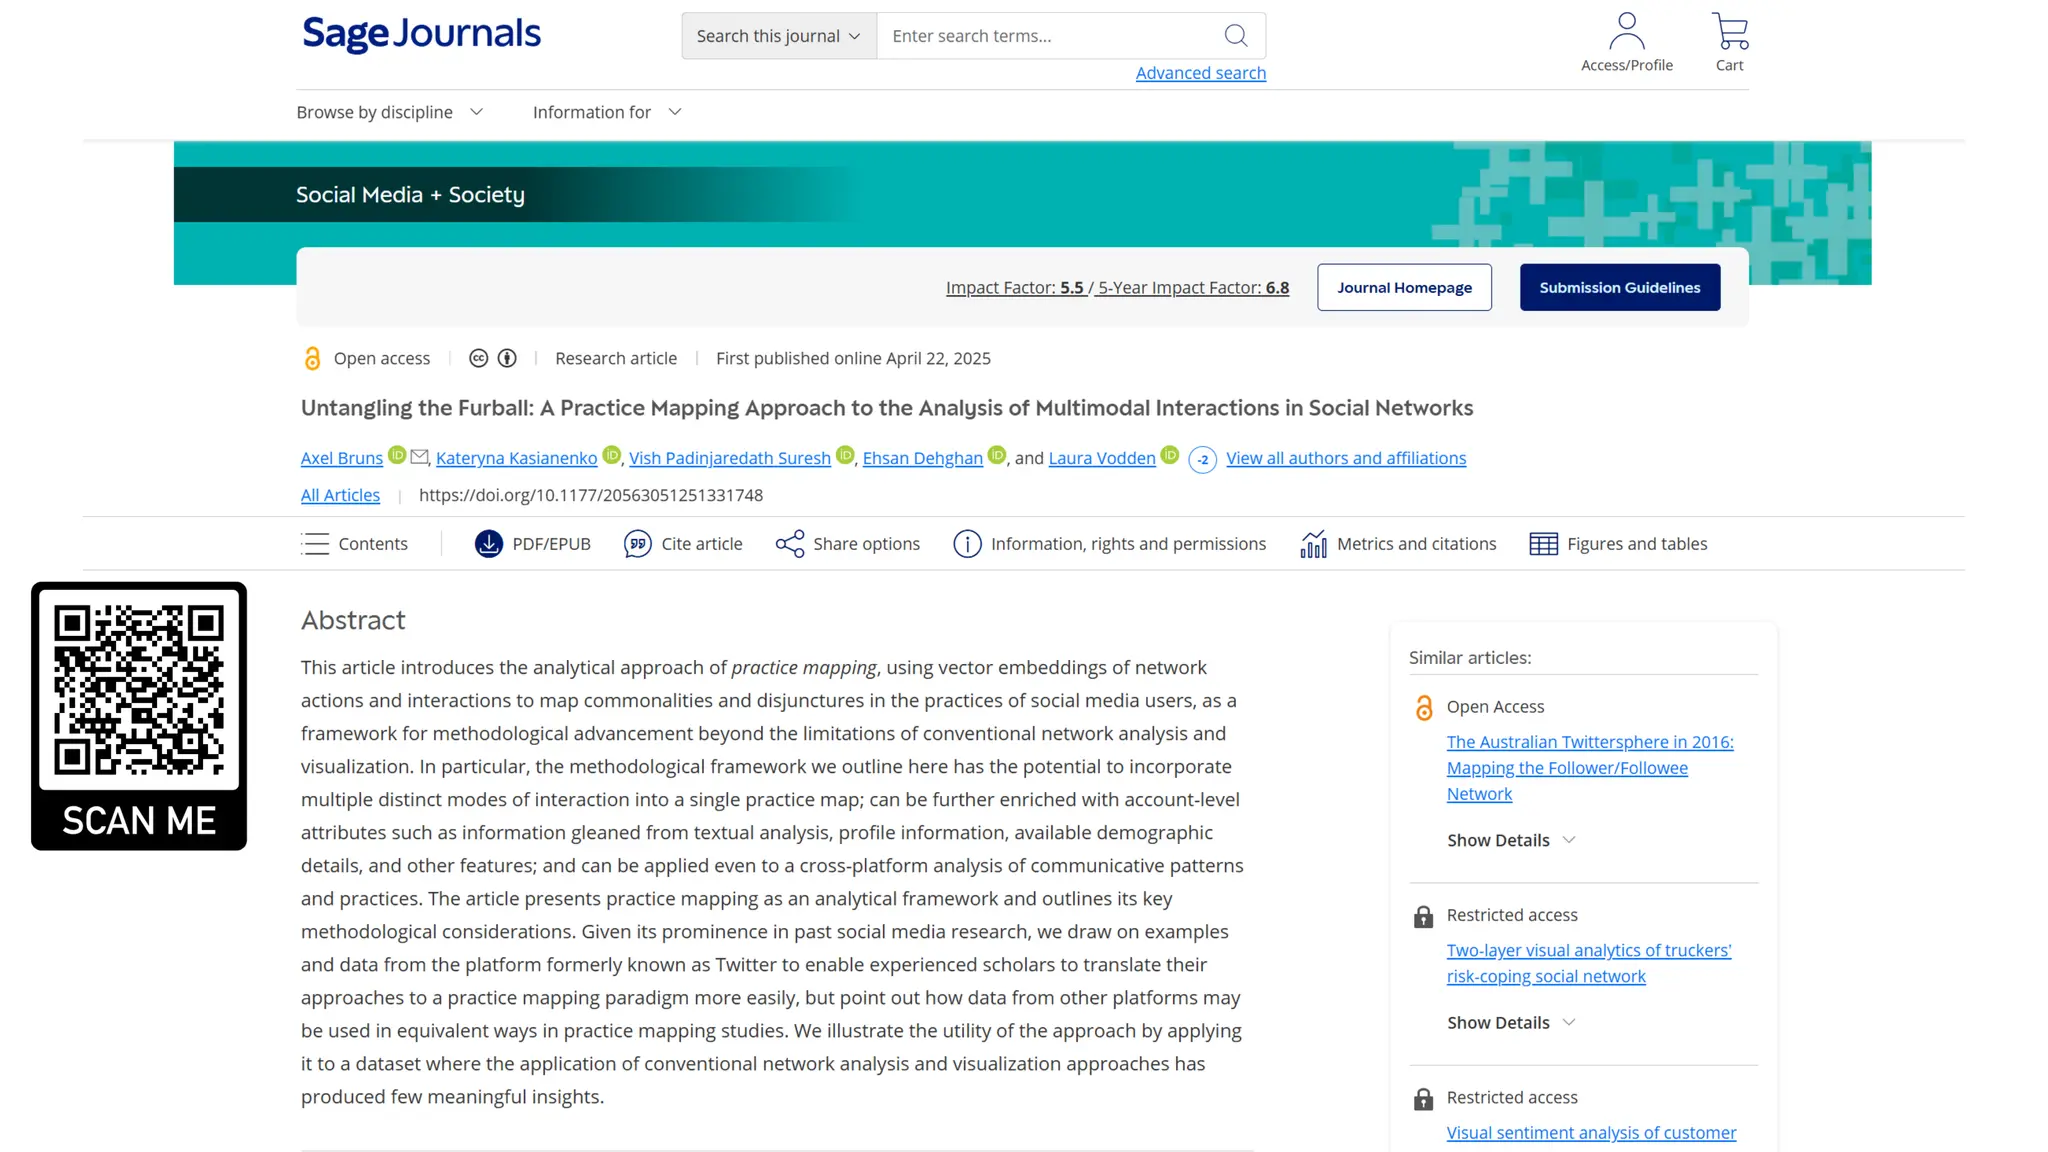Open the Advanced search link
Image resolution: width=2048 pixels, height=1152 pixels.
pyautogui.click(x=1200, y=73)
